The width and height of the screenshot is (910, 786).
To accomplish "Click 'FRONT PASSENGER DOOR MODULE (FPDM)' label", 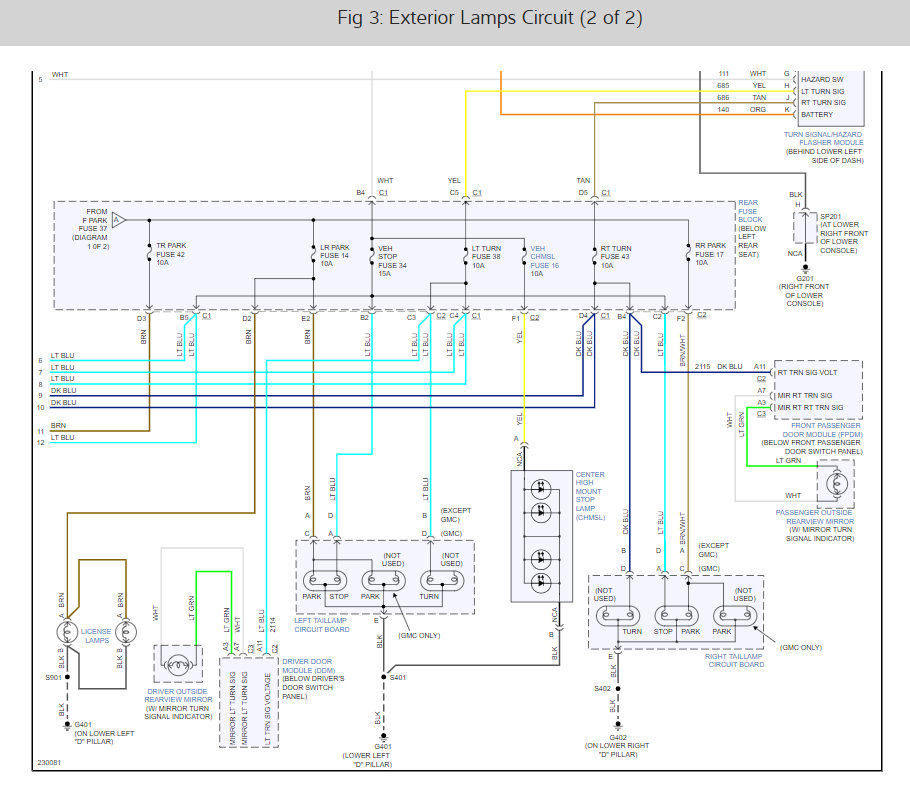I will pyautogui.click(x=823, y=430).
